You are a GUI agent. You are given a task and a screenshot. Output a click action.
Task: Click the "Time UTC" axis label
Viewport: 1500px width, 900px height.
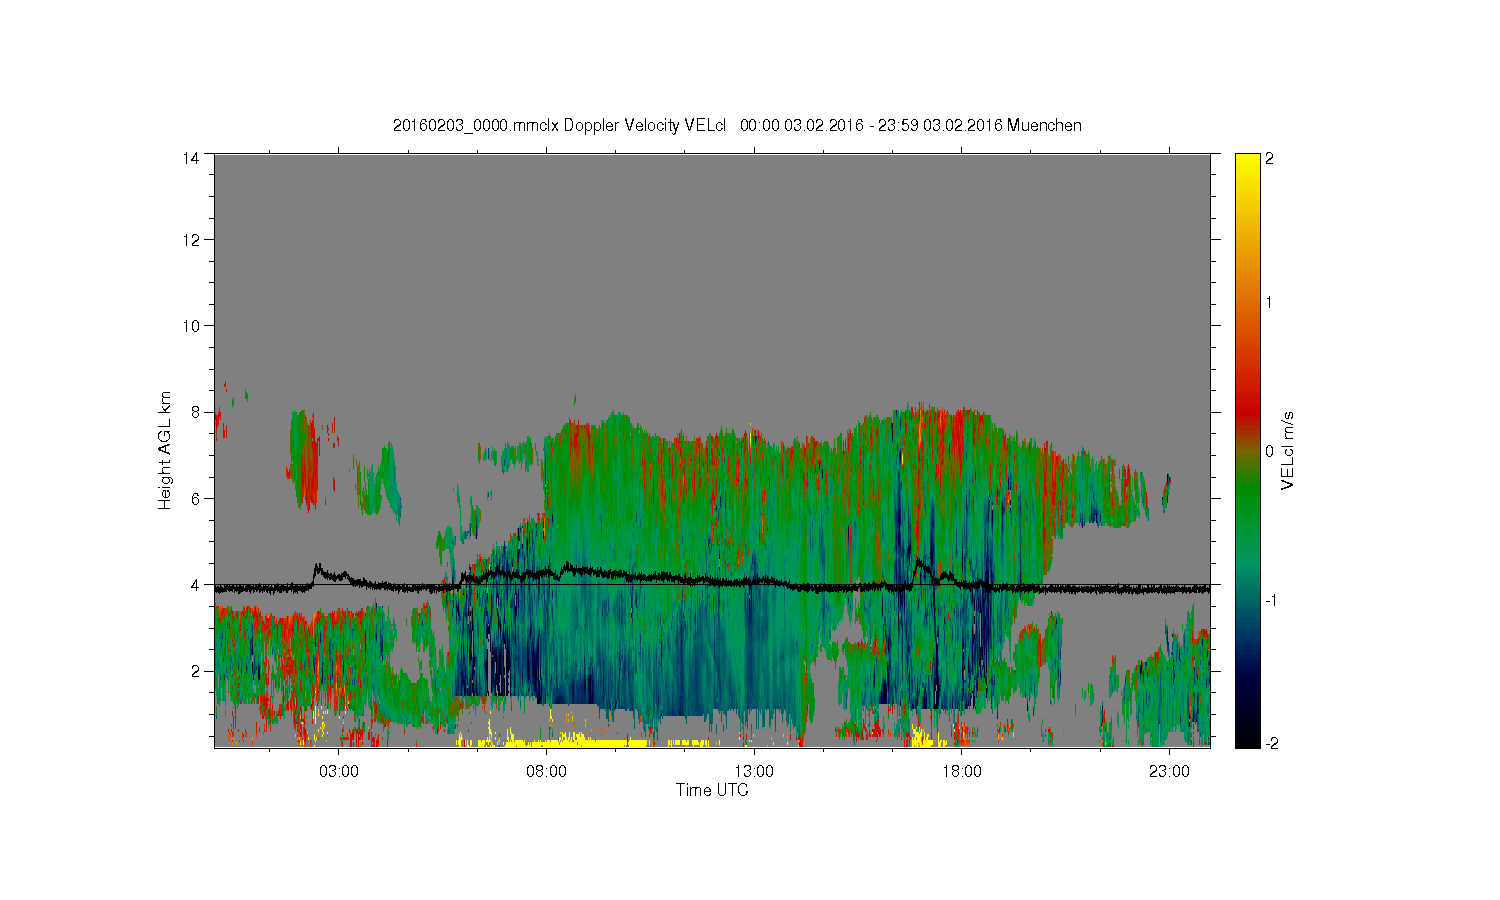pyautogui.click(x=712, y=790)
